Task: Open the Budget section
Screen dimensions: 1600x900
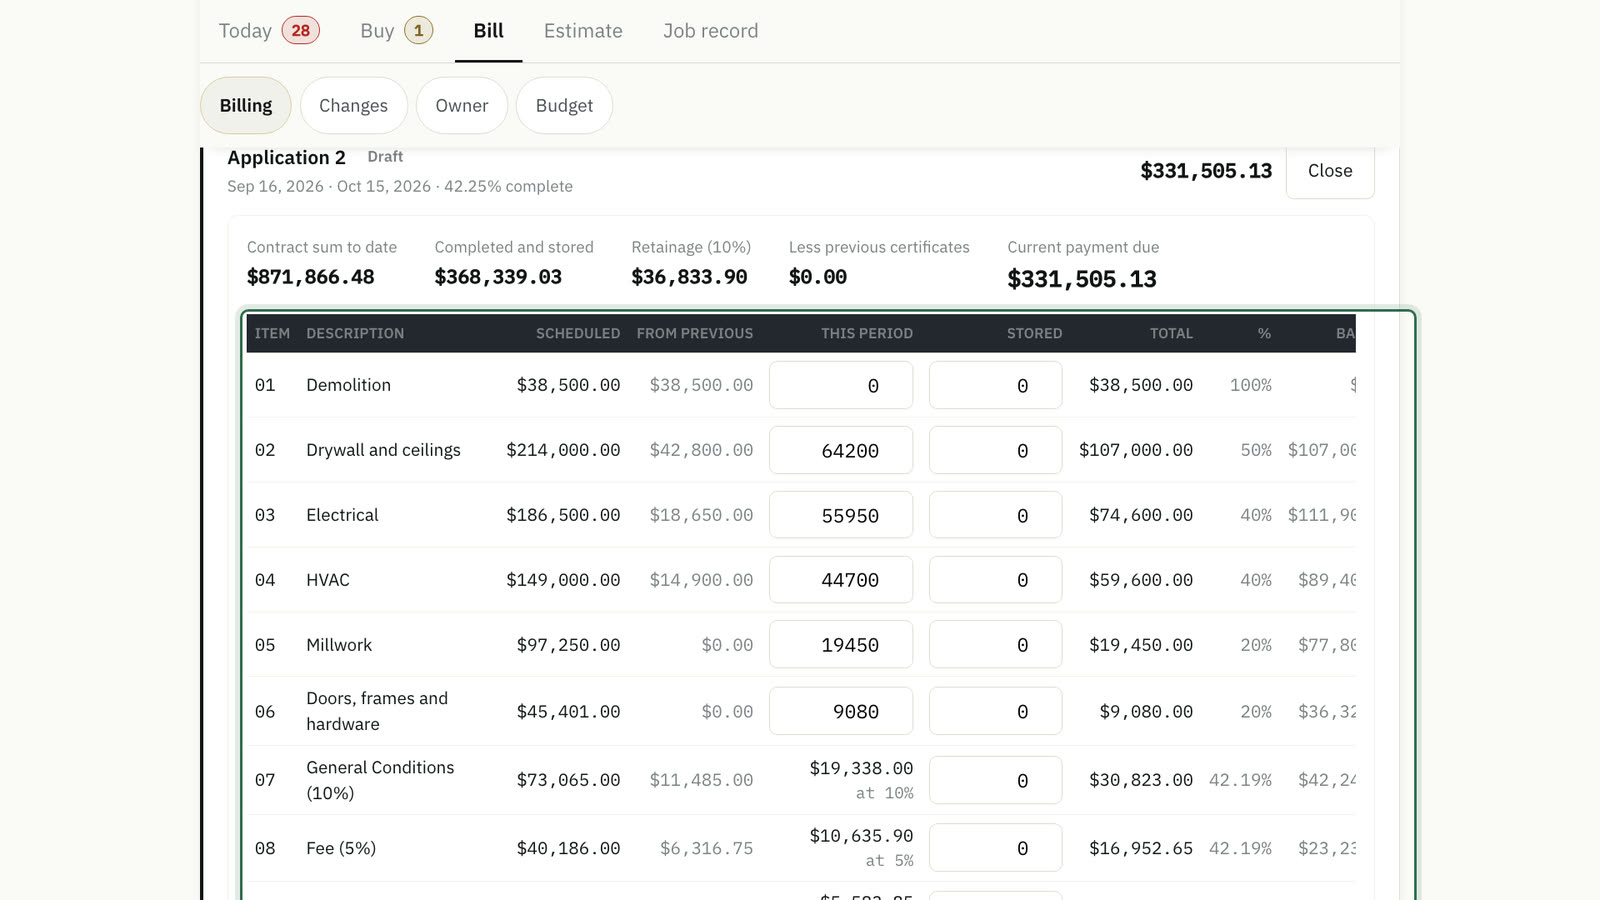Action: click(564, 106)
